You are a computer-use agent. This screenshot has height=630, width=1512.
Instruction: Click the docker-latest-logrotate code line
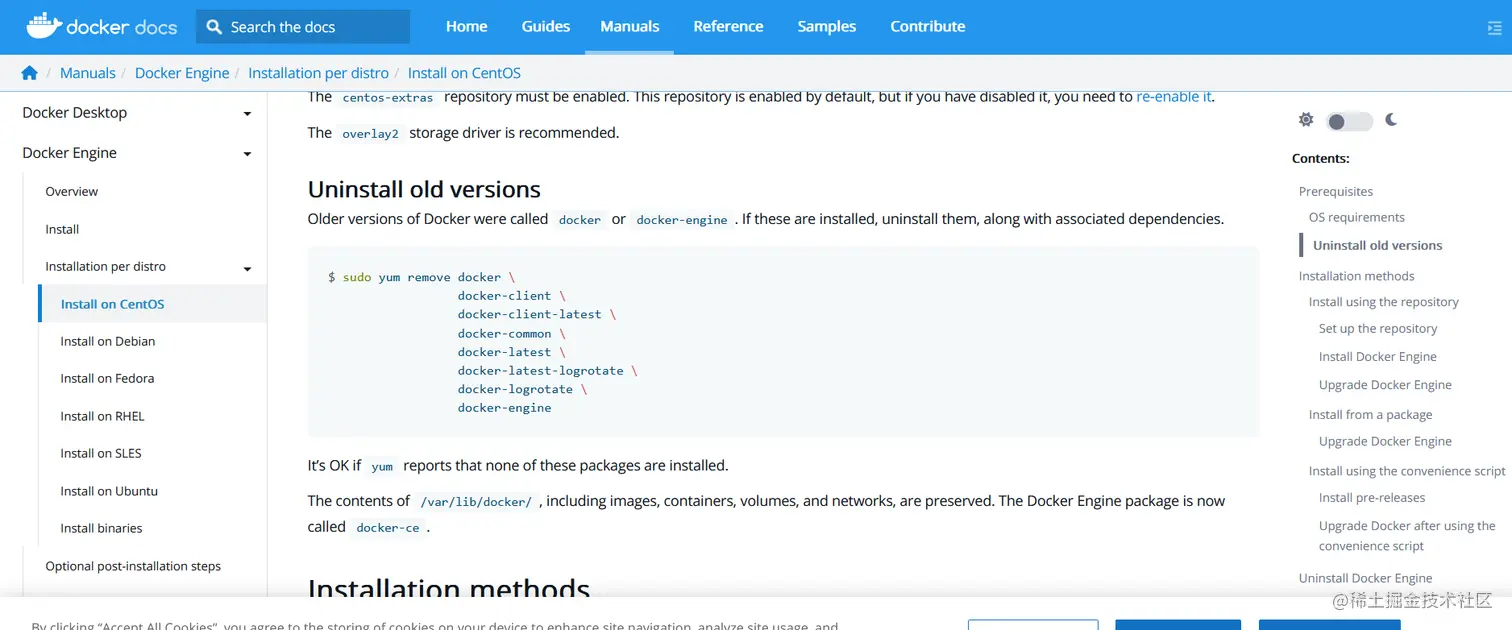coord(548,370)
